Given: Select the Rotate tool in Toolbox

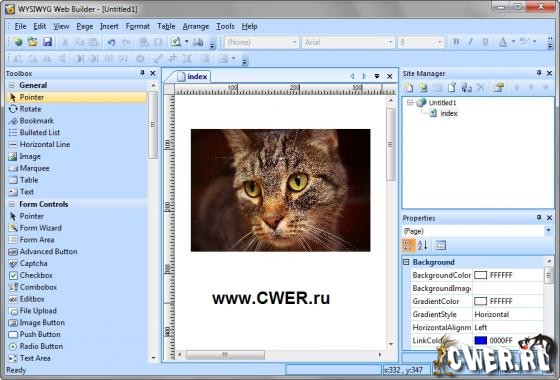Looking at the screenshot, I should (x=25, y=109).
